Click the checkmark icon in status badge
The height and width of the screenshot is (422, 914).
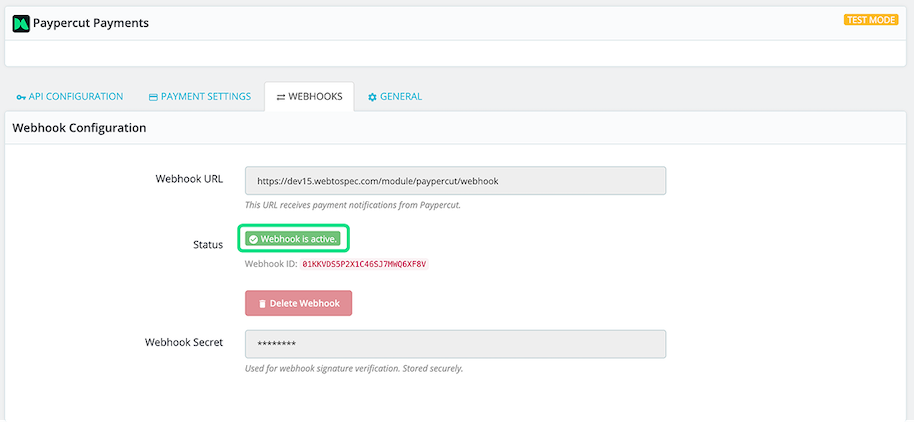point(254,239)
